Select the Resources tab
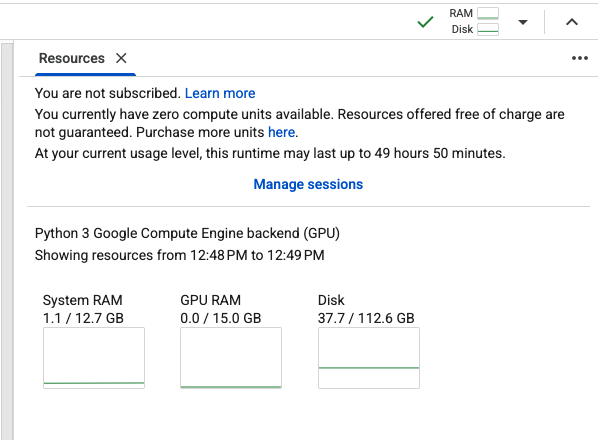The image size is (598, 440). click(x=72, y=58)
